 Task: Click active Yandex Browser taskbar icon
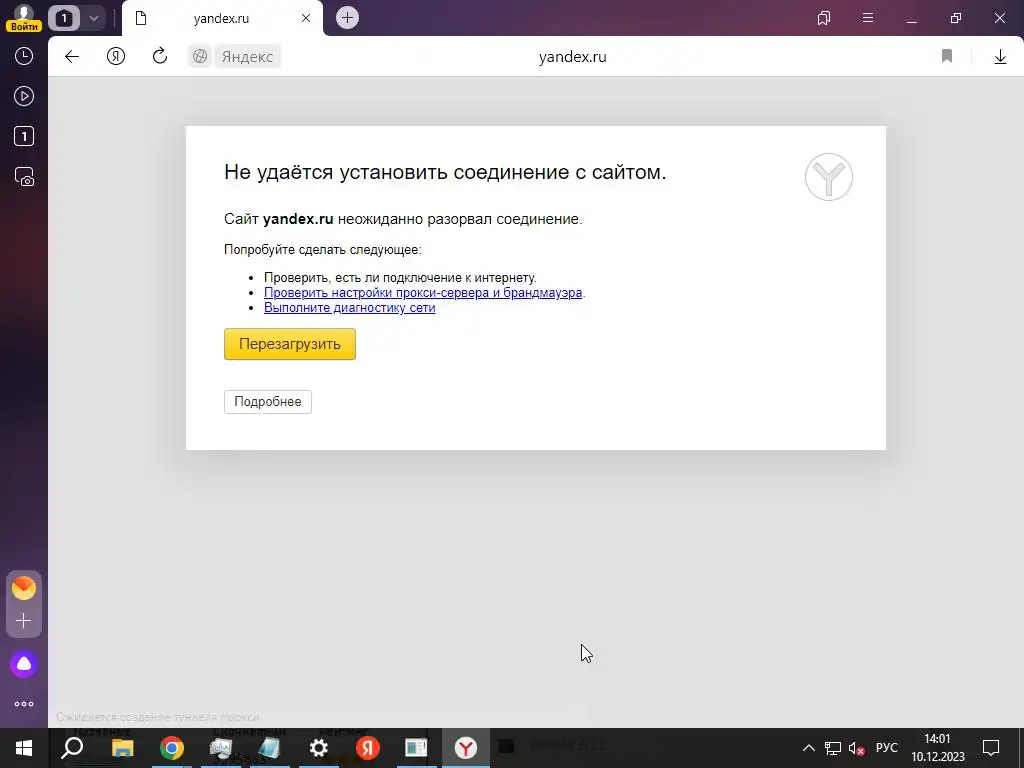(466, 748)
